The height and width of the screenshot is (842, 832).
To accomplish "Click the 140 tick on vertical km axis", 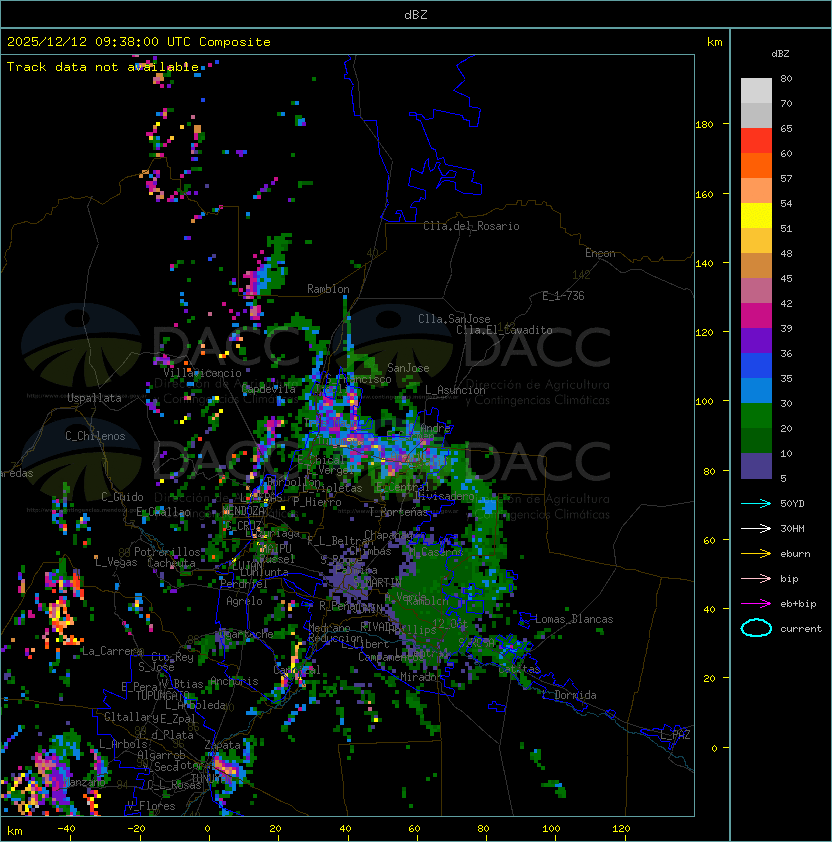I will pos(704,264).
